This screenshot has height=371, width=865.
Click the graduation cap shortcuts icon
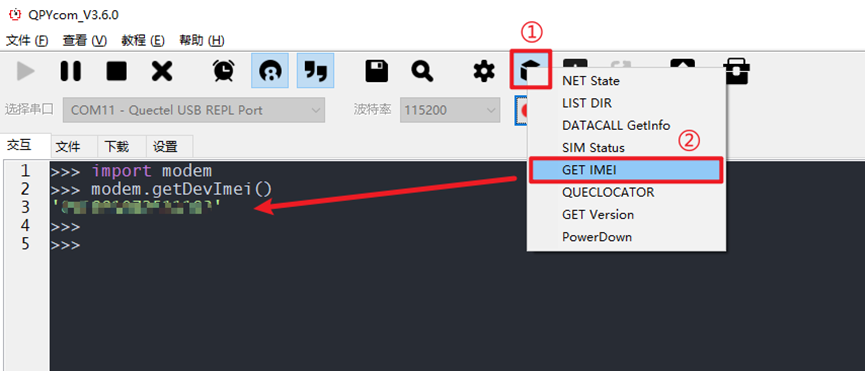pyautogui.click(x=530, y=69)
